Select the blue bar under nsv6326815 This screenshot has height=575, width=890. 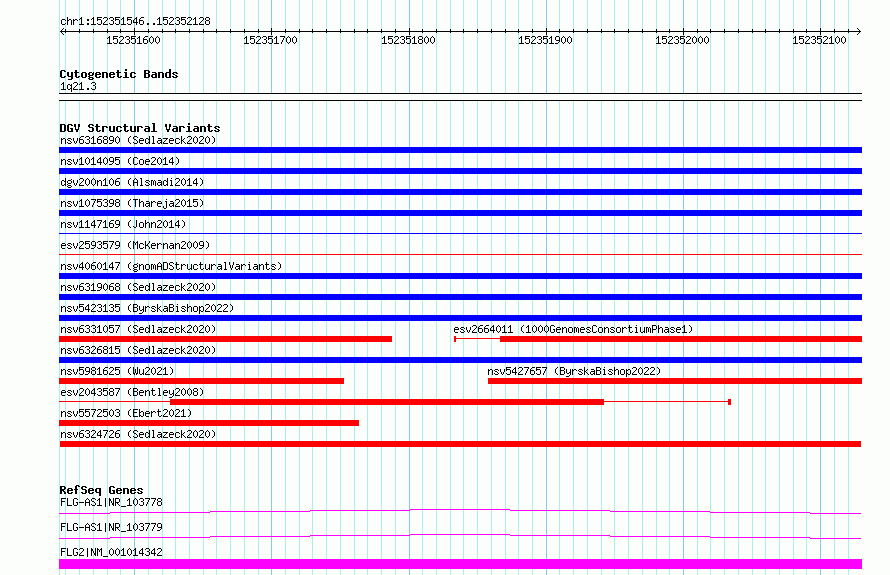pyautogui.click(x=460, y=360)
